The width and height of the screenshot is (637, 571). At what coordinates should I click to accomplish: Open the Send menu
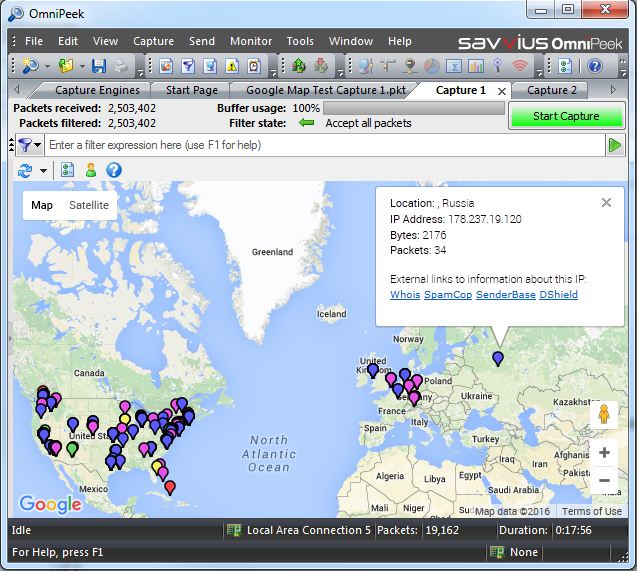click(202, 41)
